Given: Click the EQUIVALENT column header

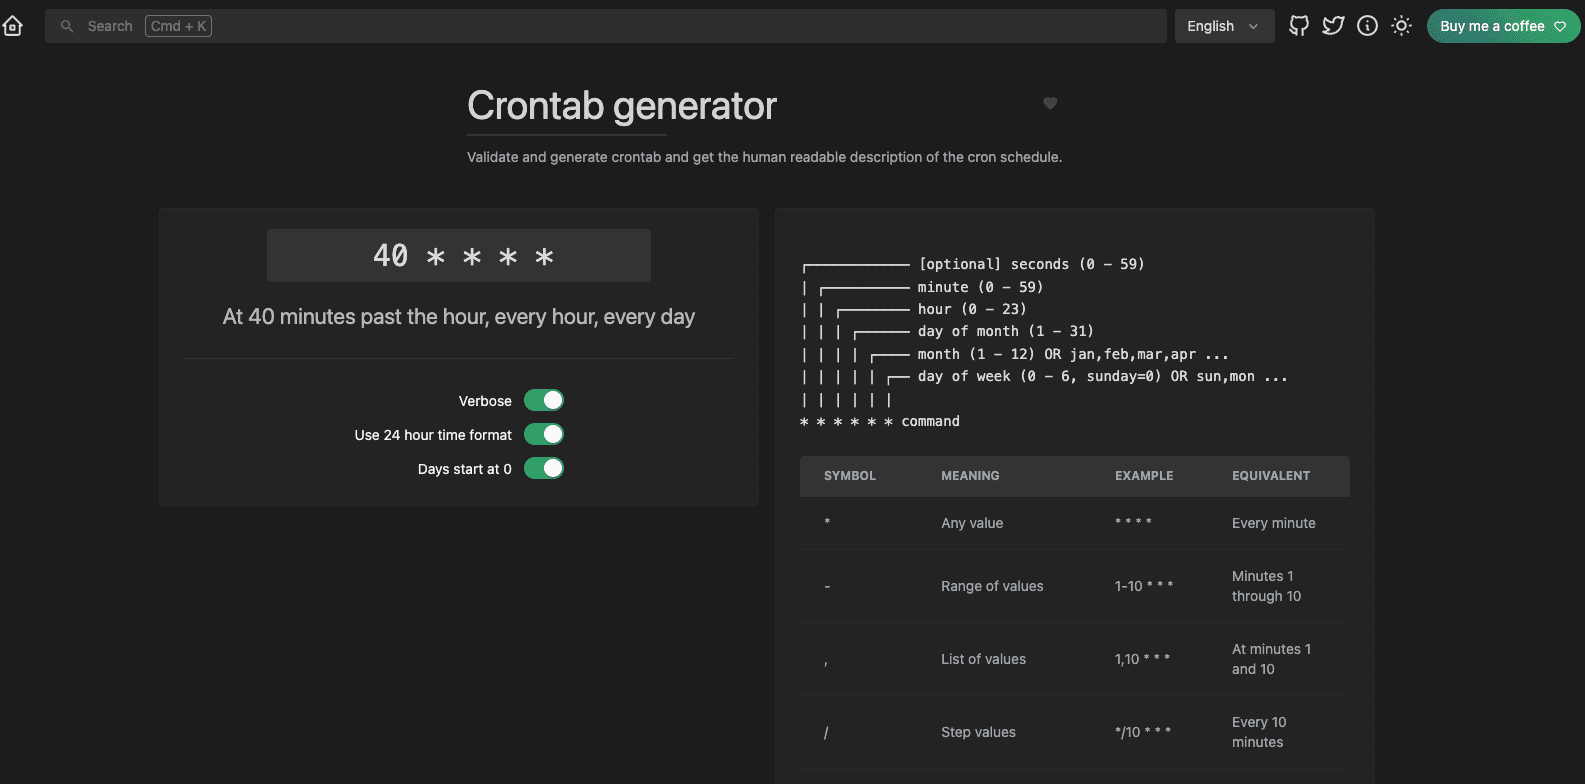Looking at the screenshot, I should point(1271,476).
